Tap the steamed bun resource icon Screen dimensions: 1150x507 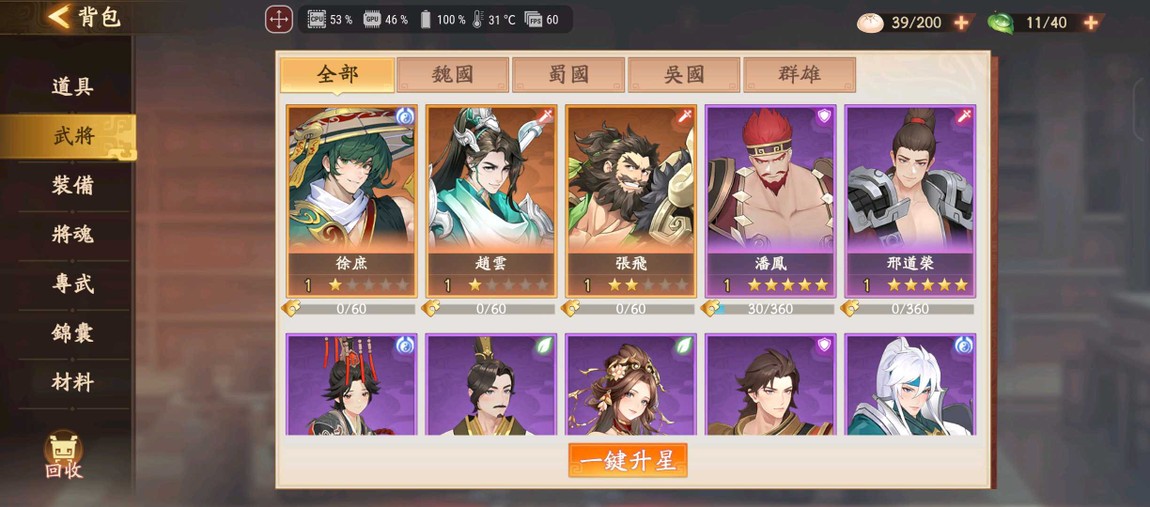[x=870, y=23]
